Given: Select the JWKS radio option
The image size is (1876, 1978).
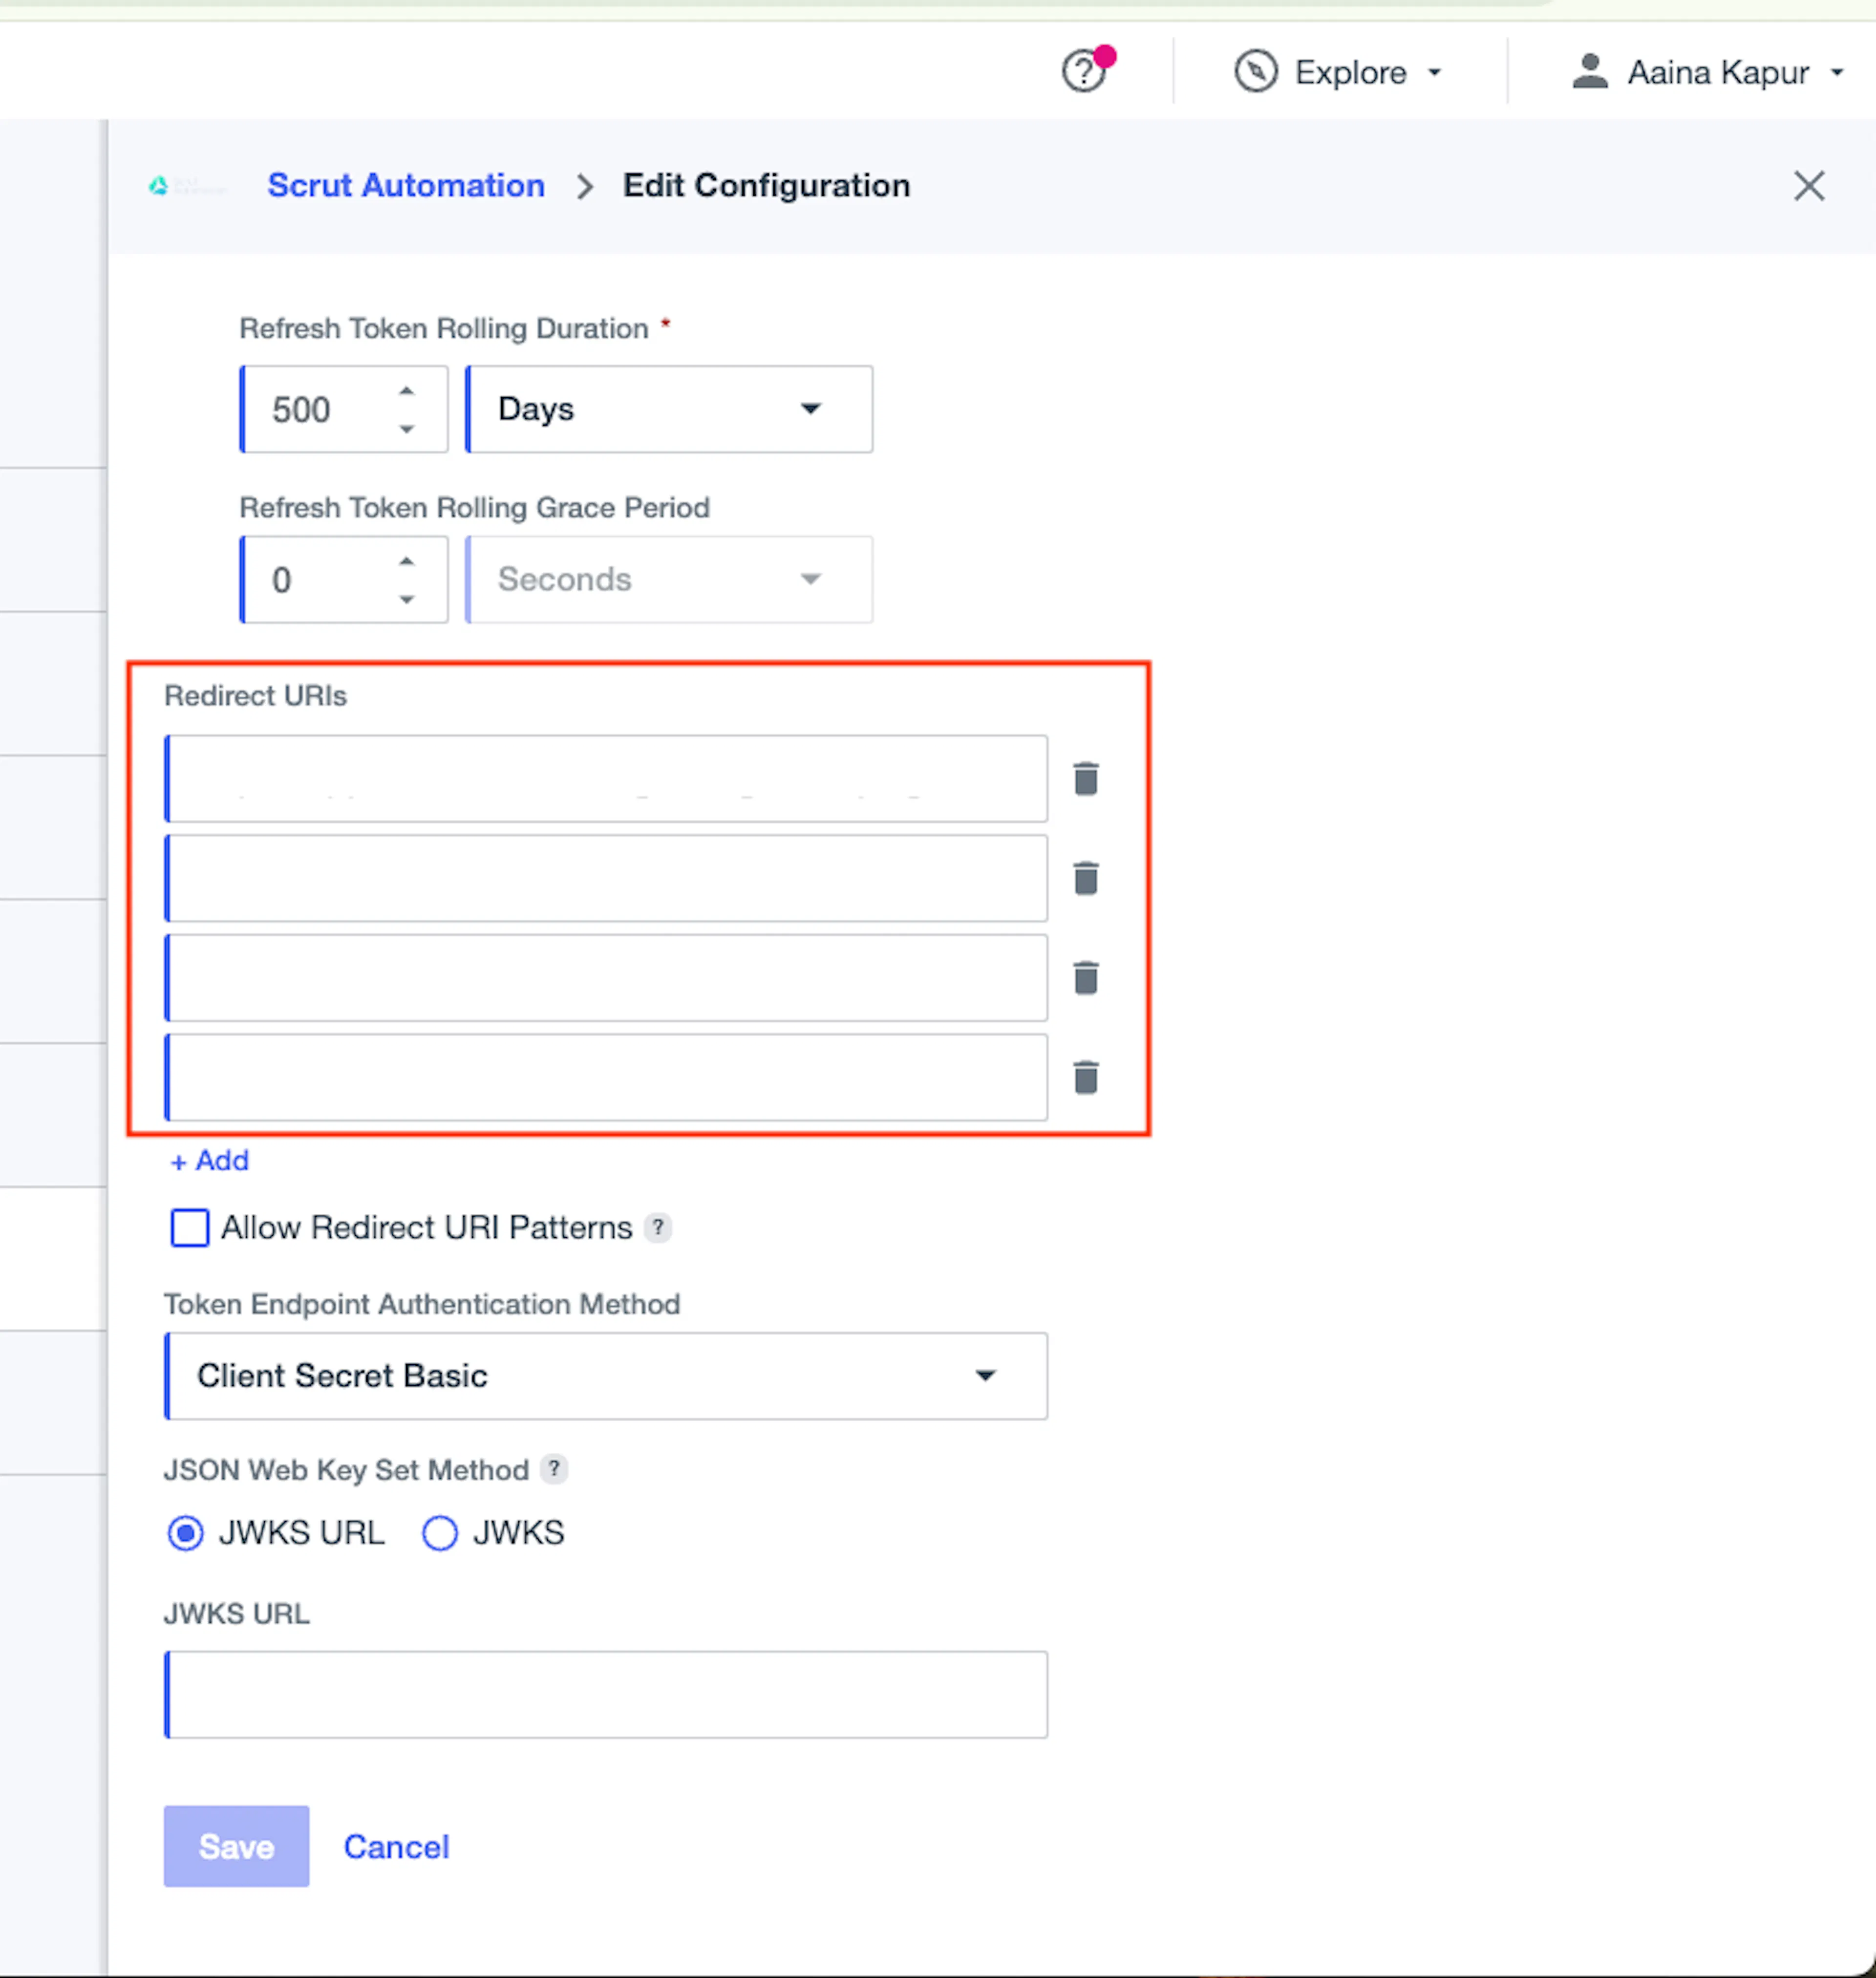Looking at the screenshot, I should click(x=440, y=1533).
